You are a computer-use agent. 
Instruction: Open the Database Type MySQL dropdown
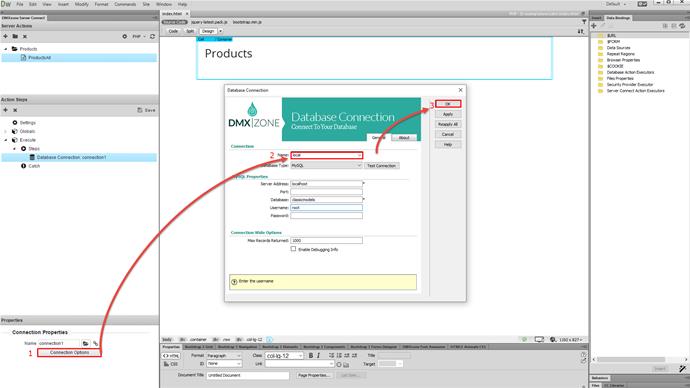pyautogui.click(x=327, y=165)
